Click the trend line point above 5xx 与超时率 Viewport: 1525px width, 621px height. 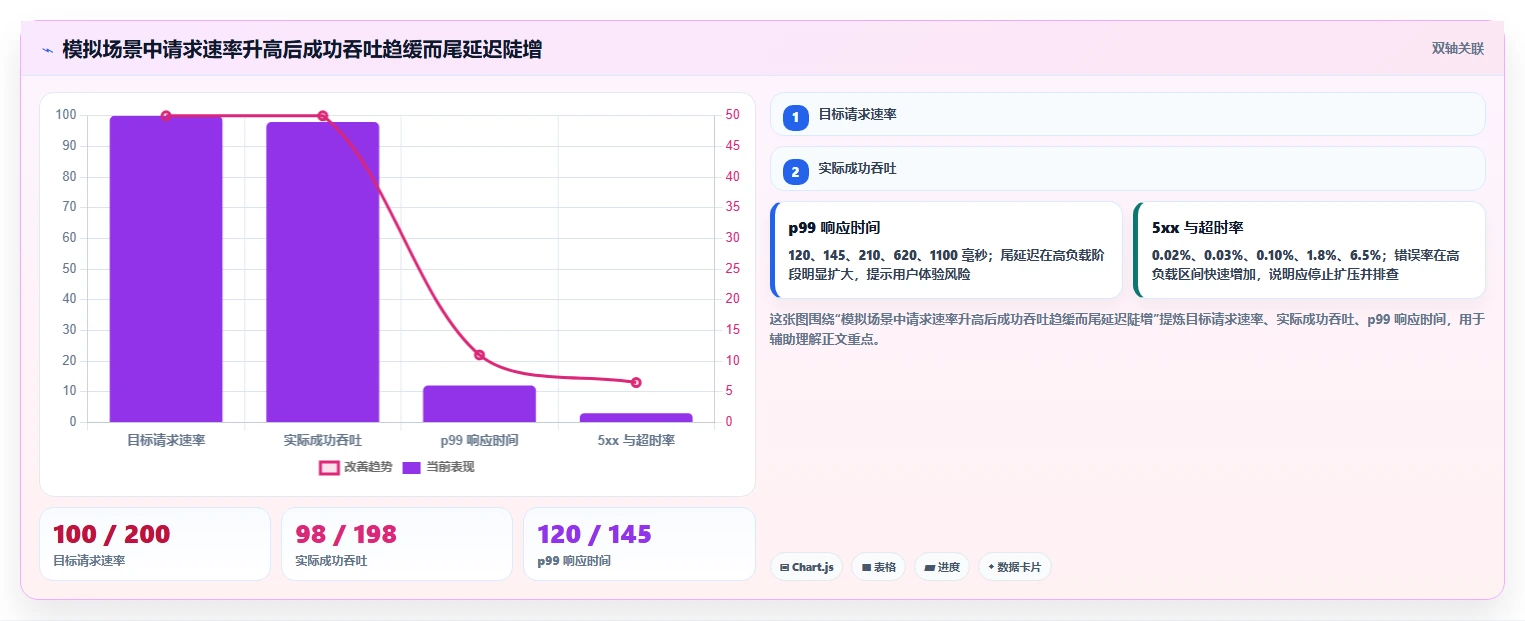[636, 382]
